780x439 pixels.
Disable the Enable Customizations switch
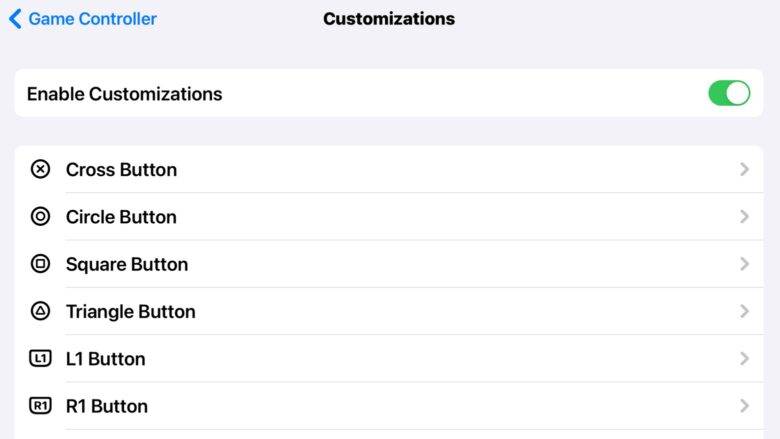click(x=729, y=93)
